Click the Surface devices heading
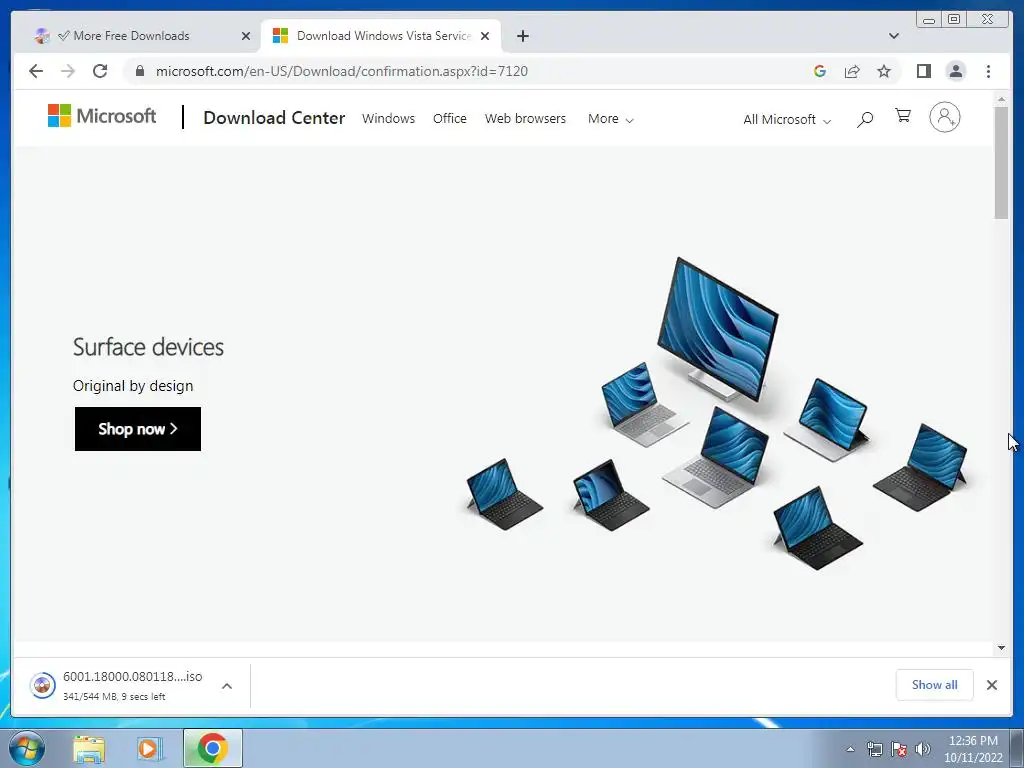The image size is (1024, 768). pyautogui.click(x=148, y=347)
